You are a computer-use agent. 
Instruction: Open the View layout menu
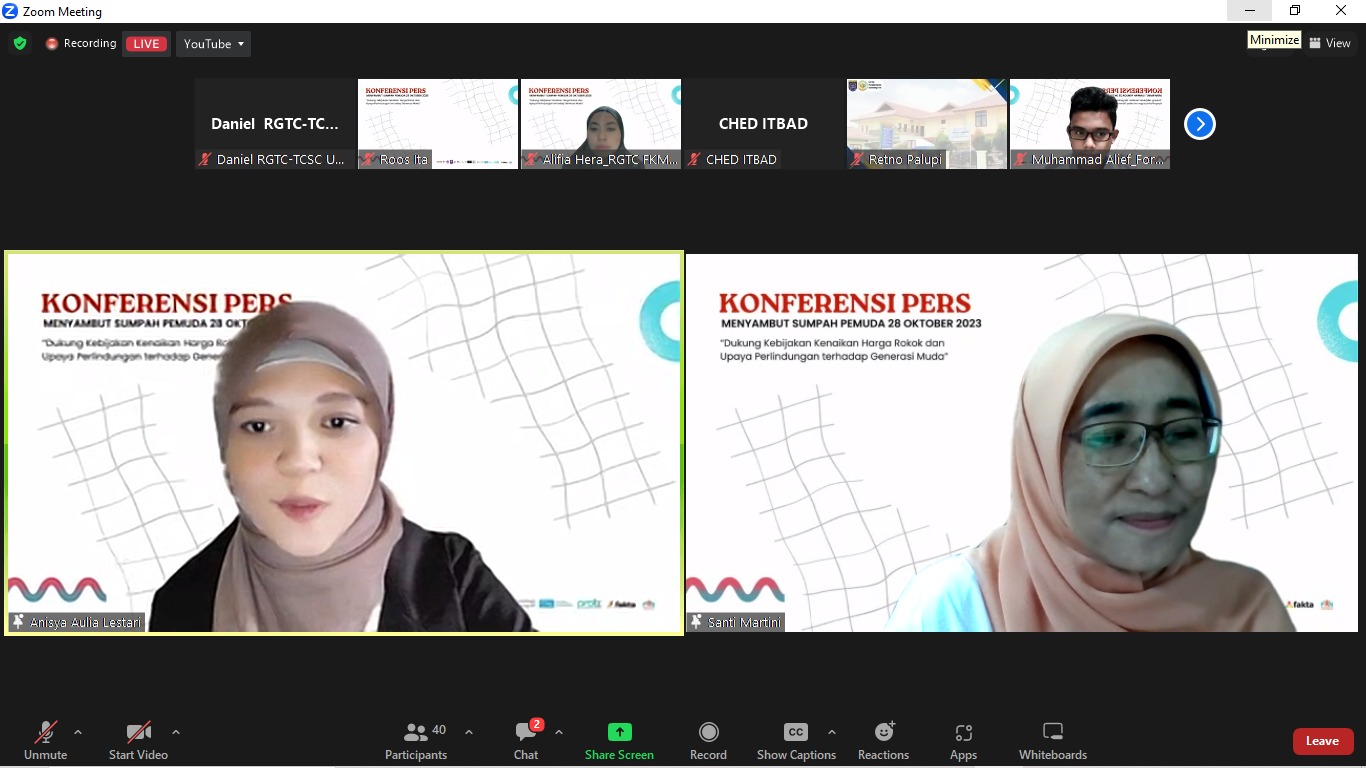click(1330, 43)
